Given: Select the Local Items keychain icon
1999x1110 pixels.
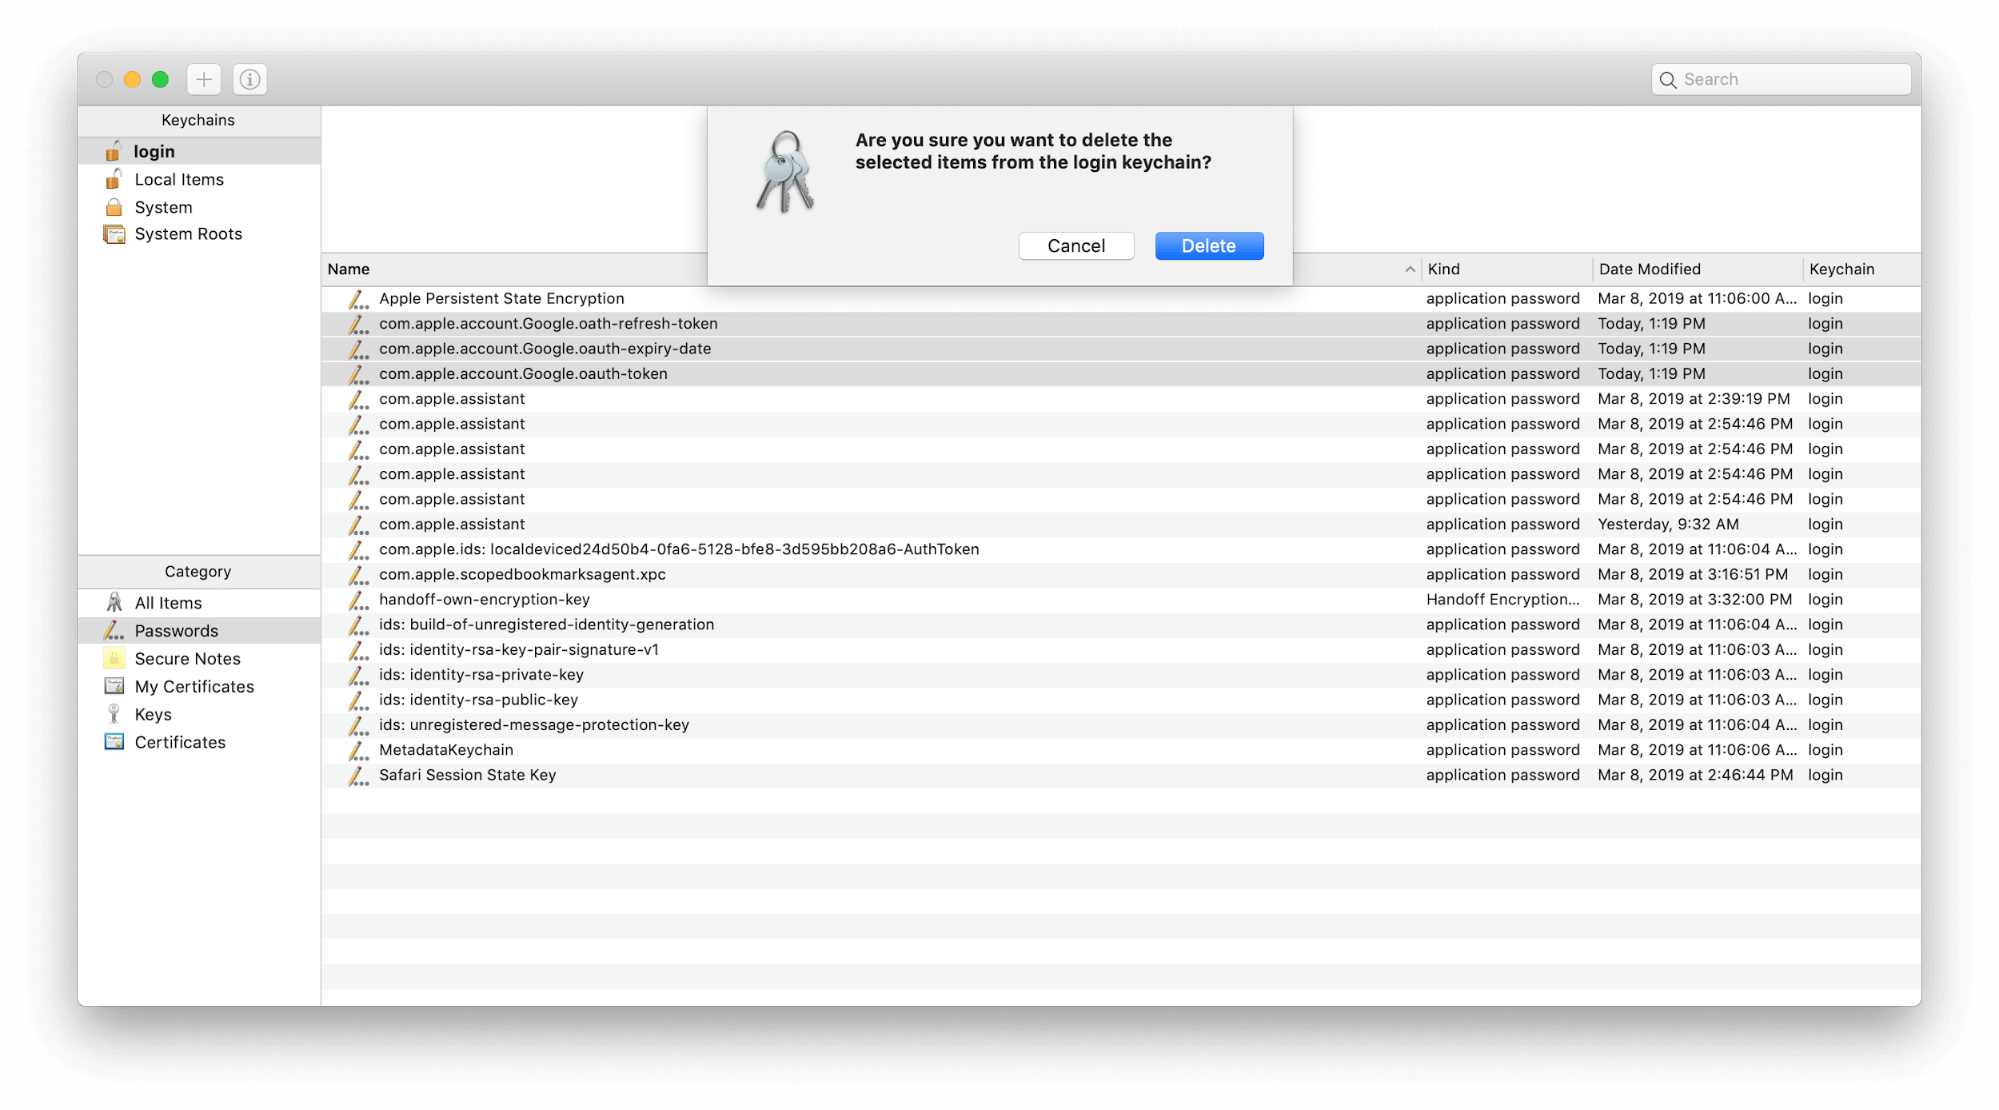Looking at the screenshot, I should tap(115, 178).
